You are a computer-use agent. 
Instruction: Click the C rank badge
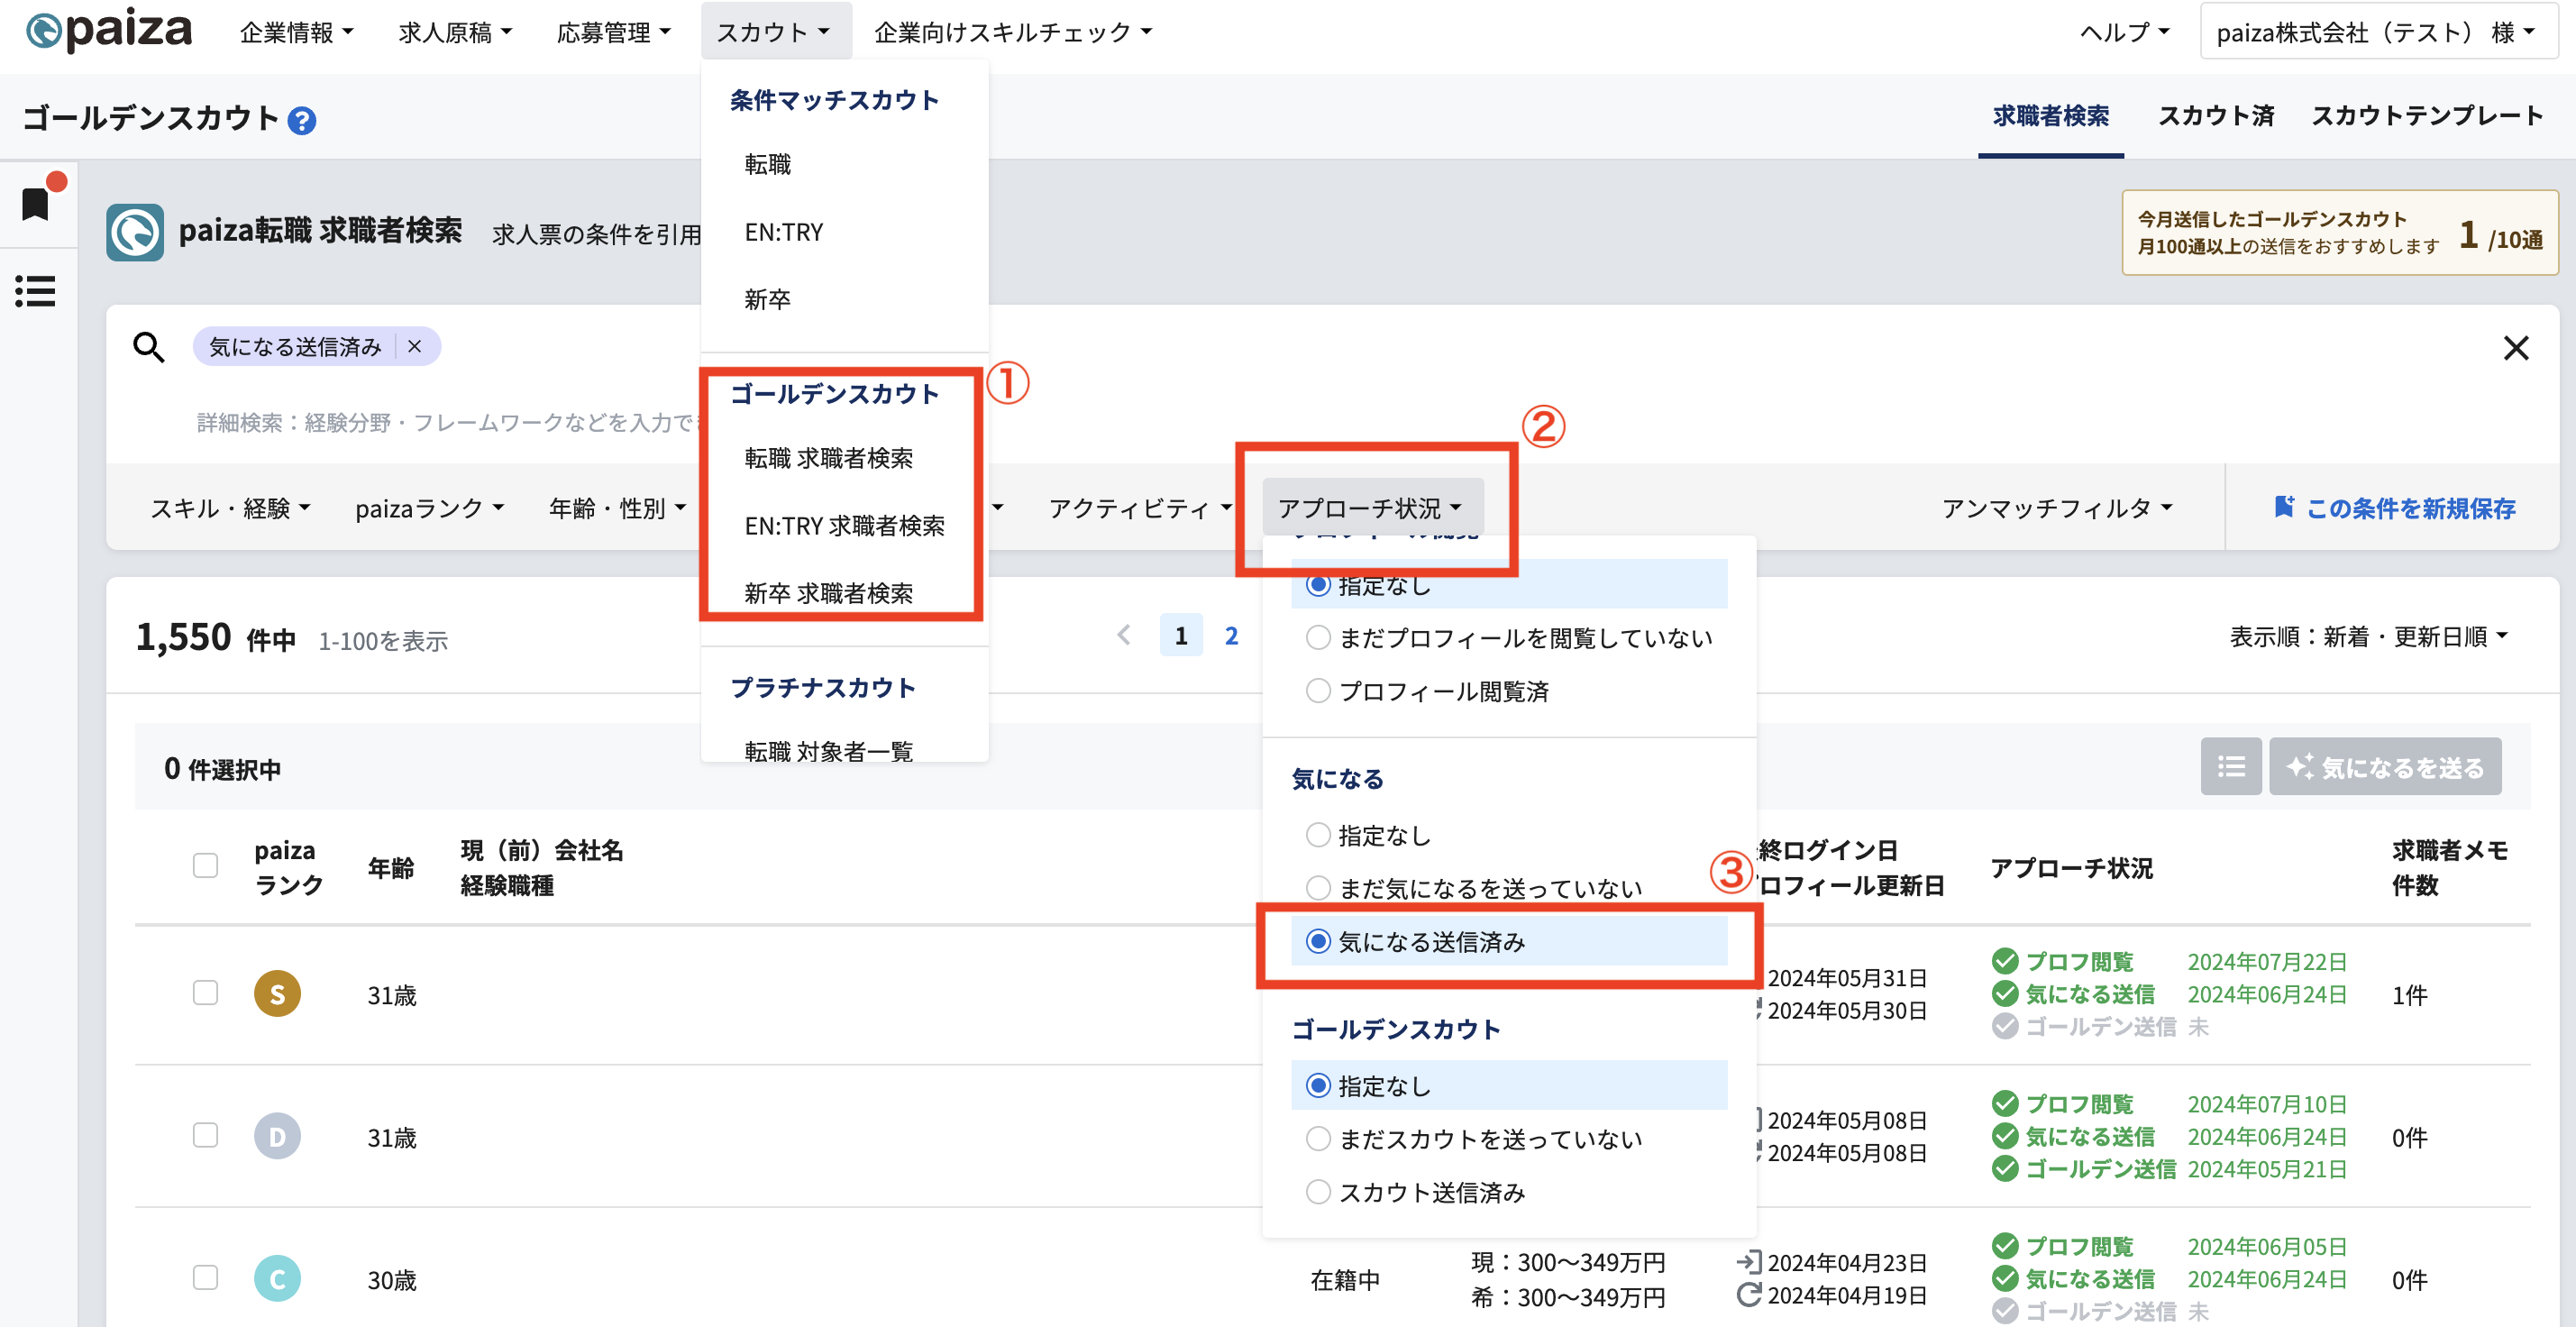[x=277, y=1278]
